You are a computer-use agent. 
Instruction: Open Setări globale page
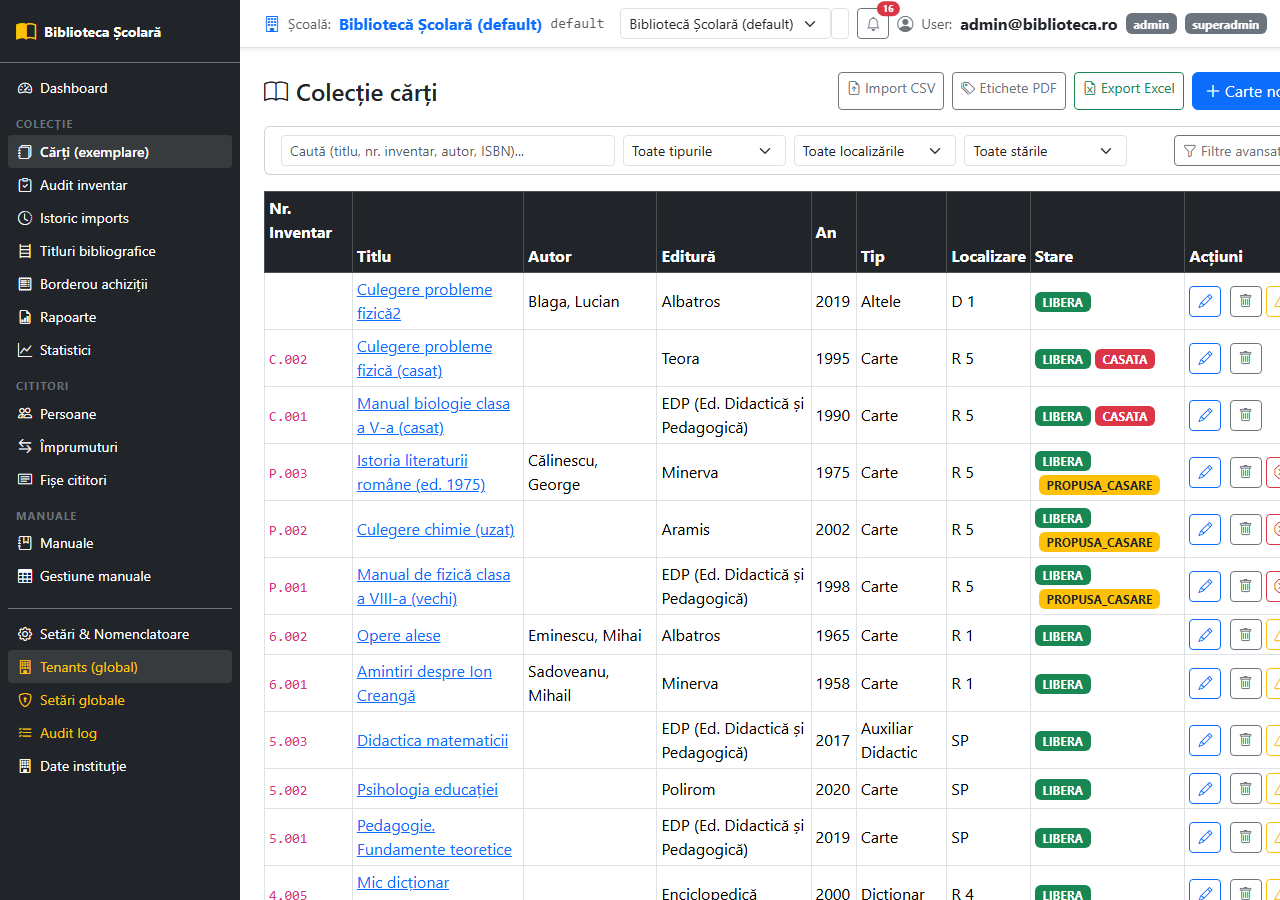[120, 700]
